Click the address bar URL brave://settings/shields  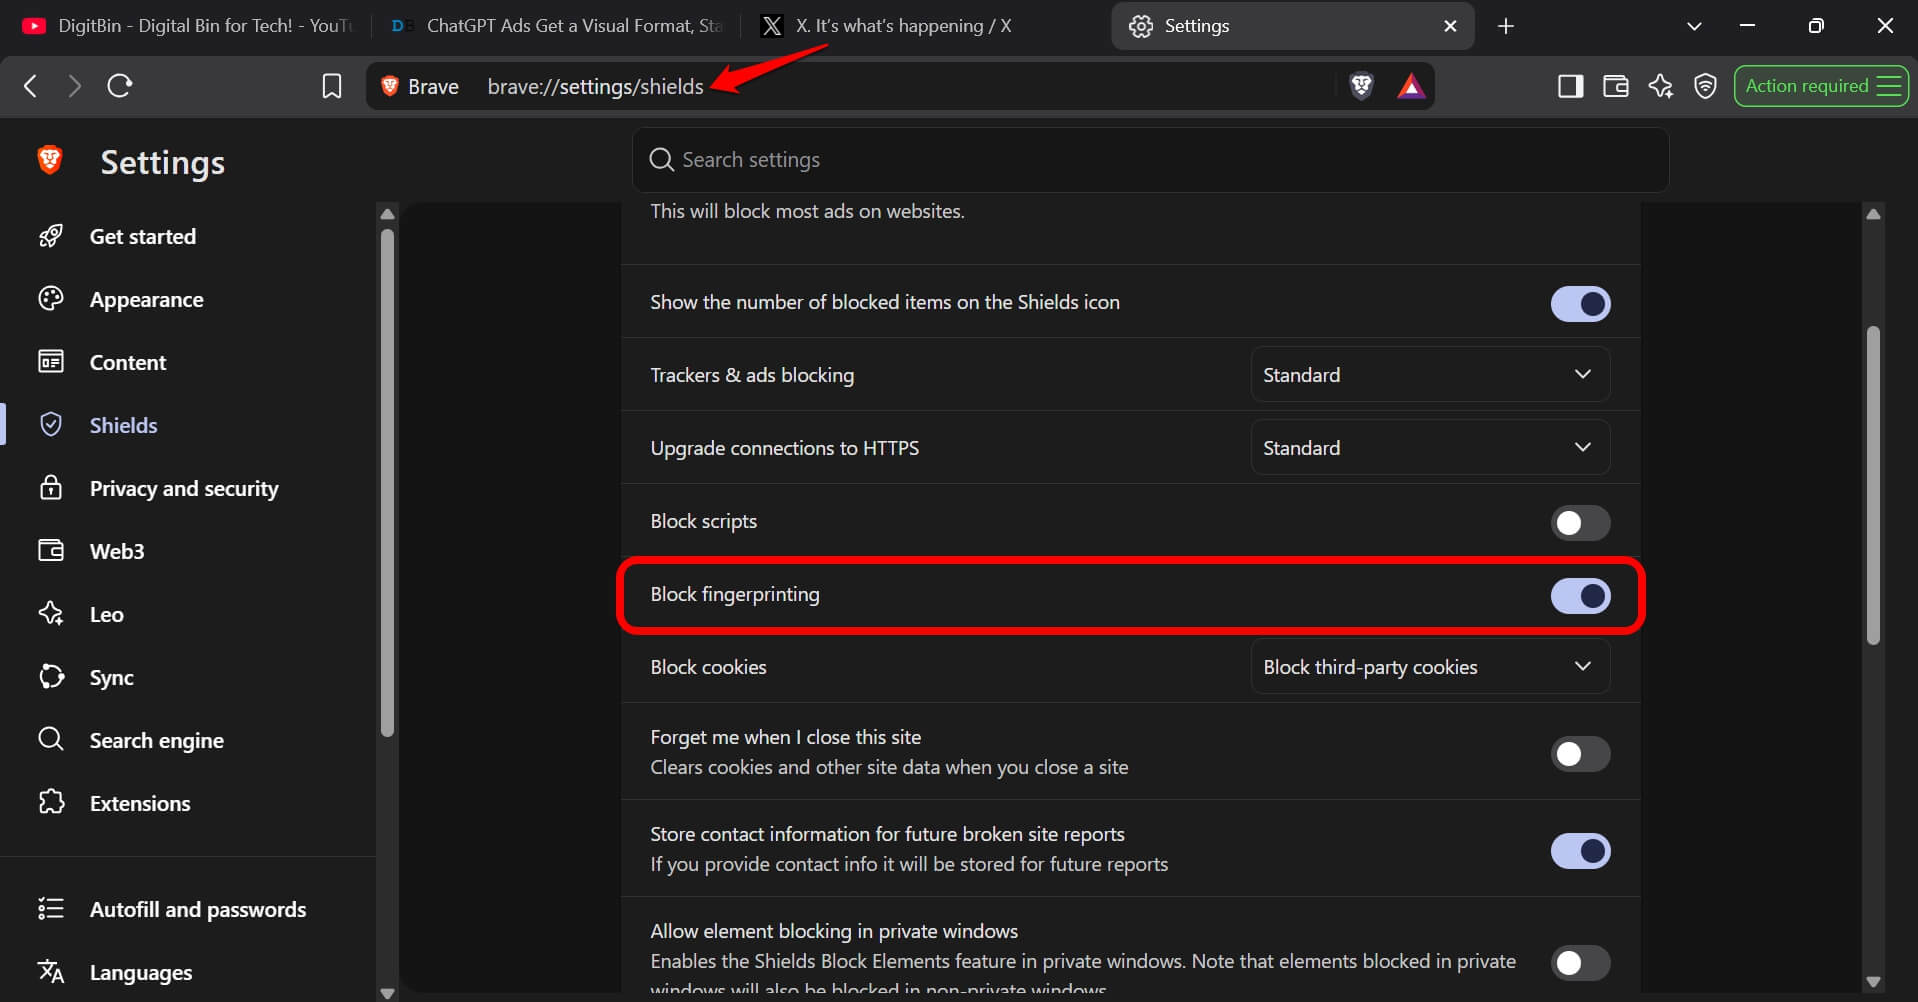pos(595,87)
